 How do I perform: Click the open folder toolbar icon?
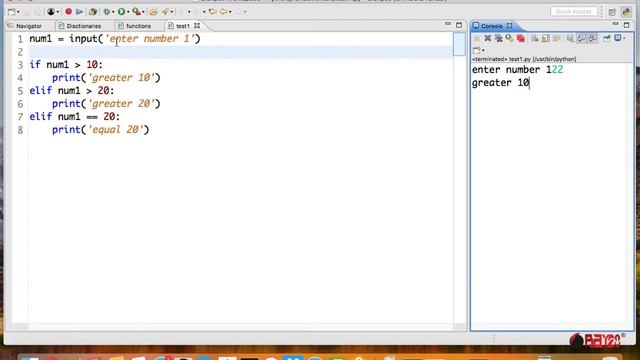coord(153,12)
